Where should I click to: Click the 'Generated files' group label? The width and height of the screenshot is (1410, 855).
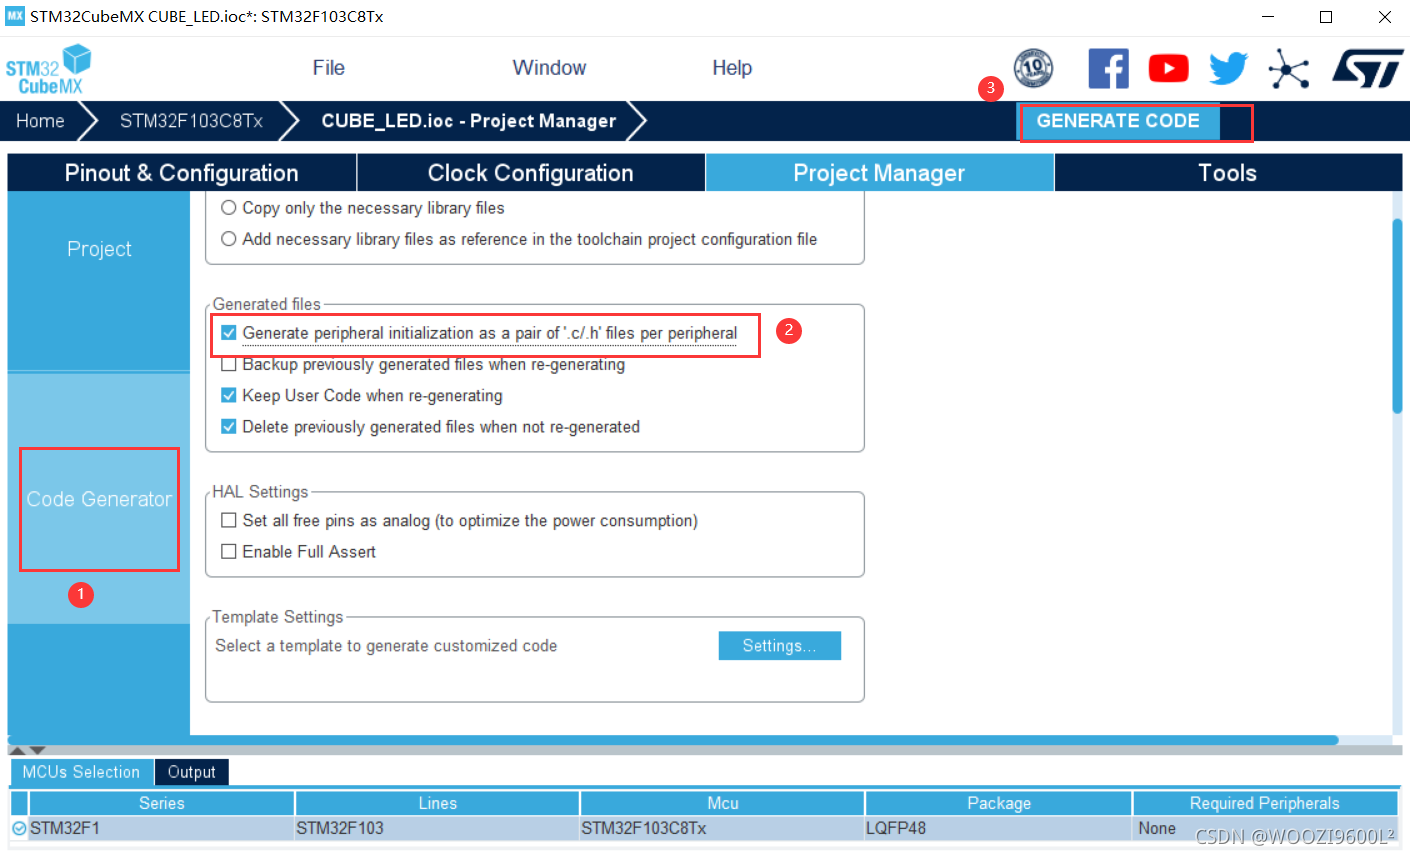(x=267, y=304)
